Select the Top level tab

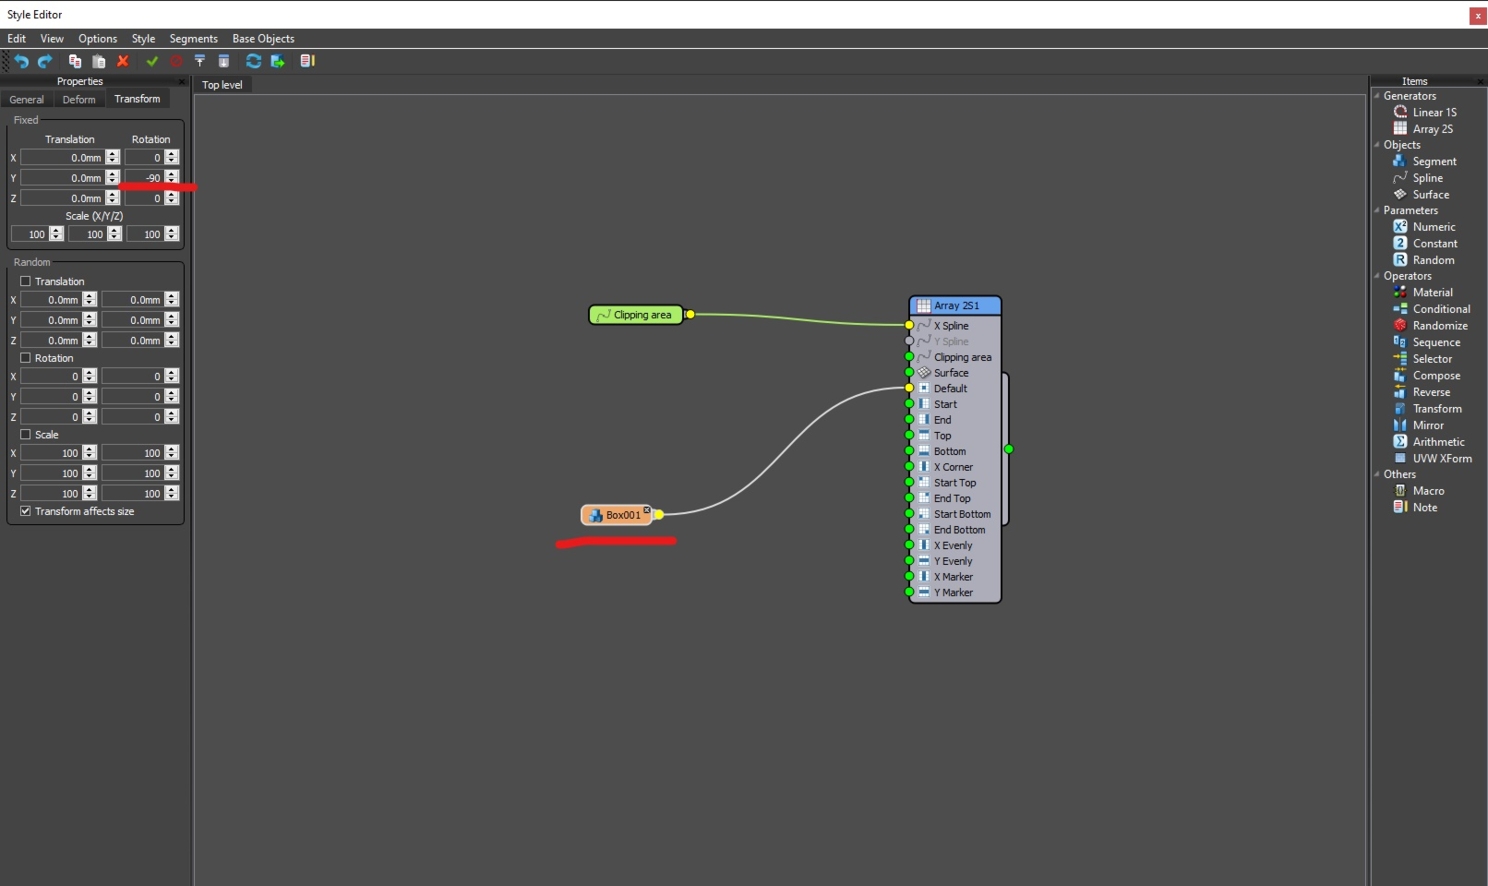(222, 85)
